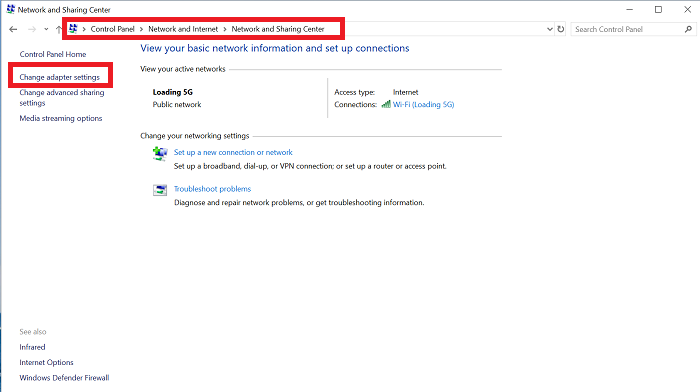This screenshot has width=700, height=392.
Task: Click the Network and Sharing Center title icon
Action: pos(11,9)
